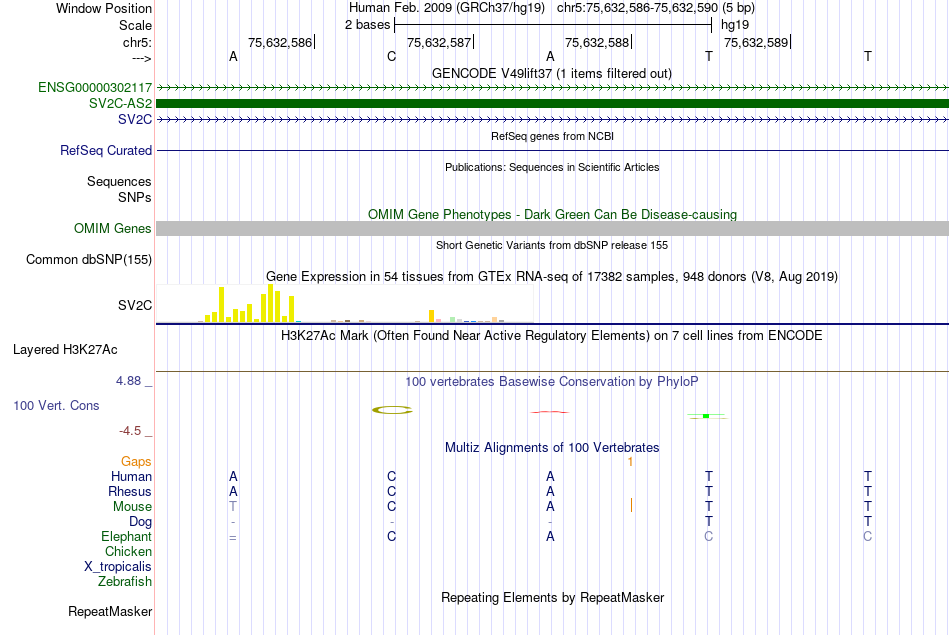Select the Zebrafish species row label

125,581
